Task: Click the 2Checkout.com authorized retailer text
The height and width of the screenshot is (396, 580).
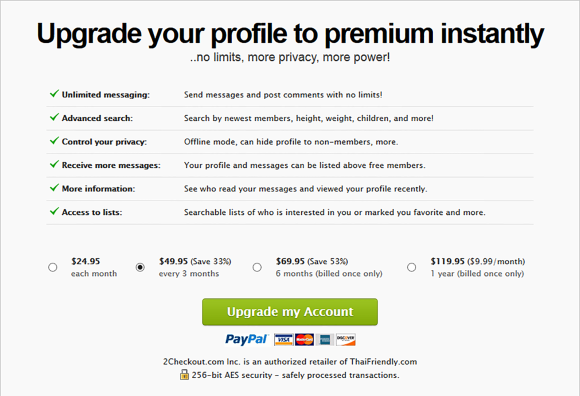Action: click(x=290, y=362)
